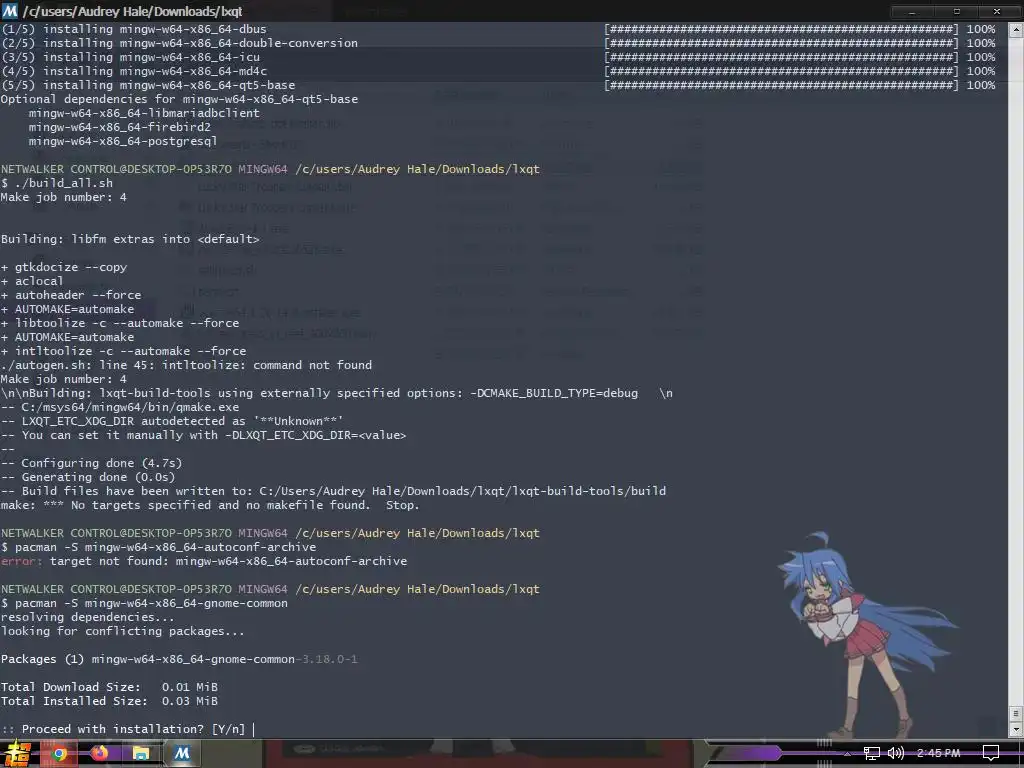Click 'make: *** No targets specified' line
The height and width of the screenshot is (768, 1024).
click(210, 505)
